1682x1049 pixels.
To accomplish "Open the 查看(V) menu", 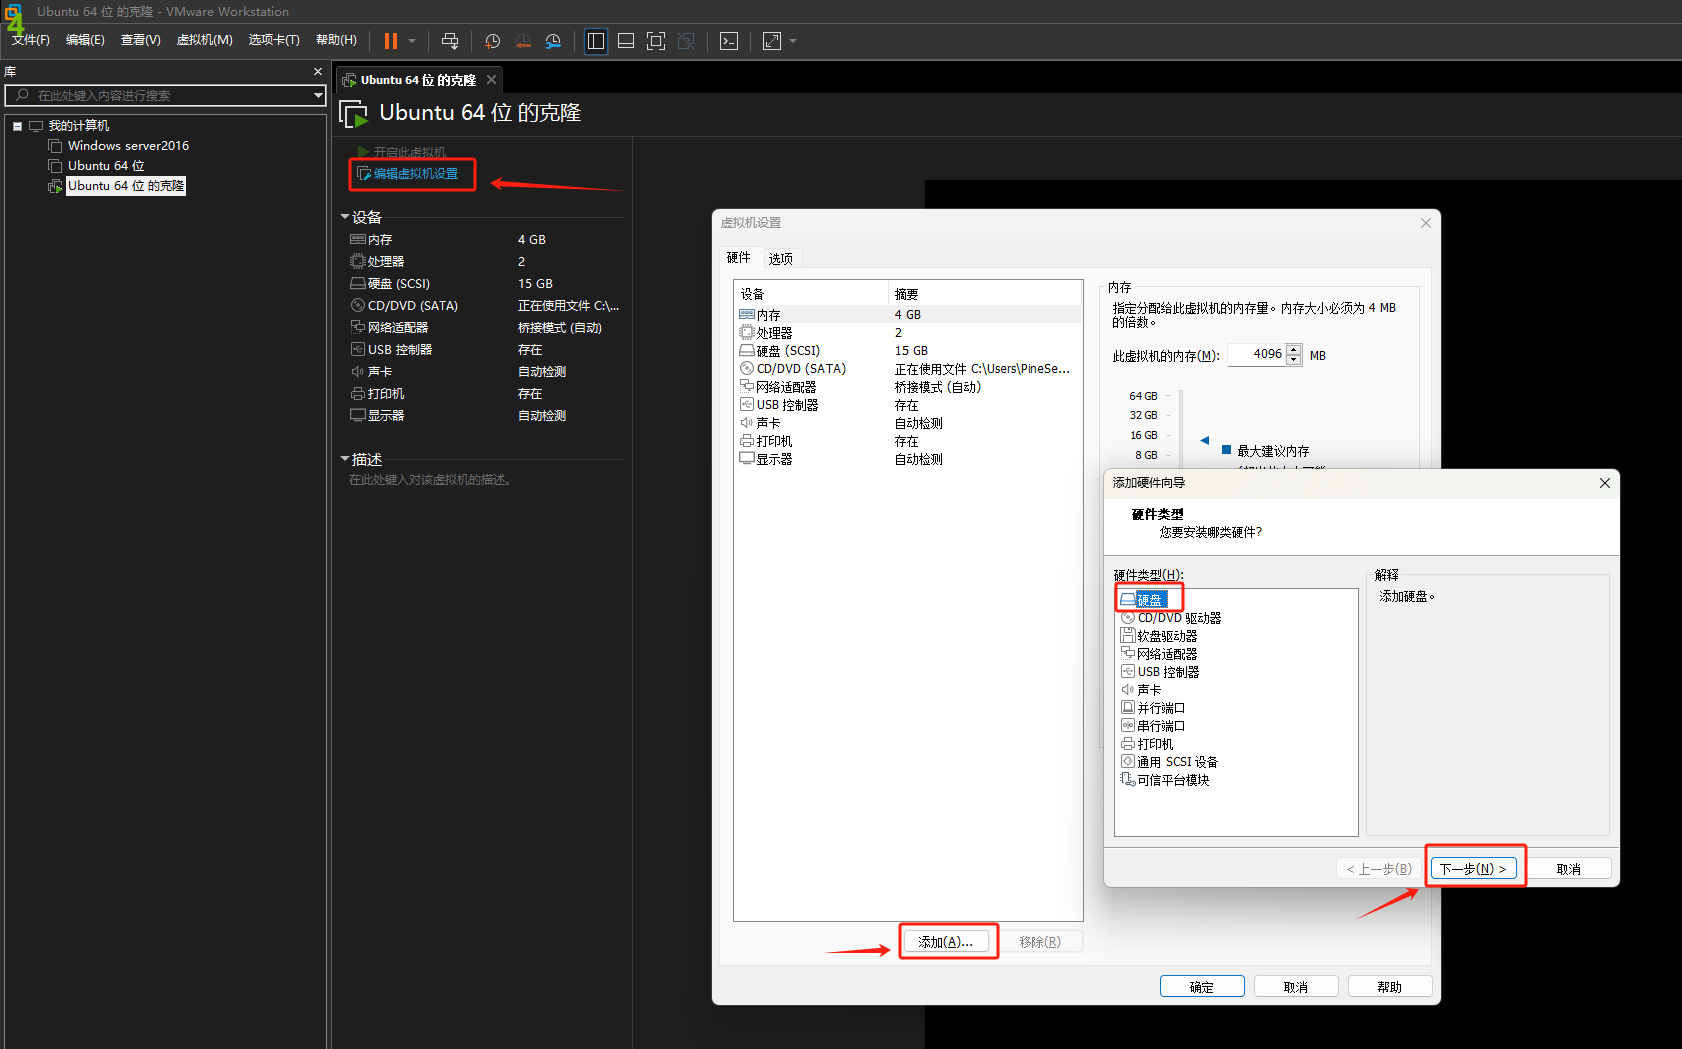I will coord(141,40).
